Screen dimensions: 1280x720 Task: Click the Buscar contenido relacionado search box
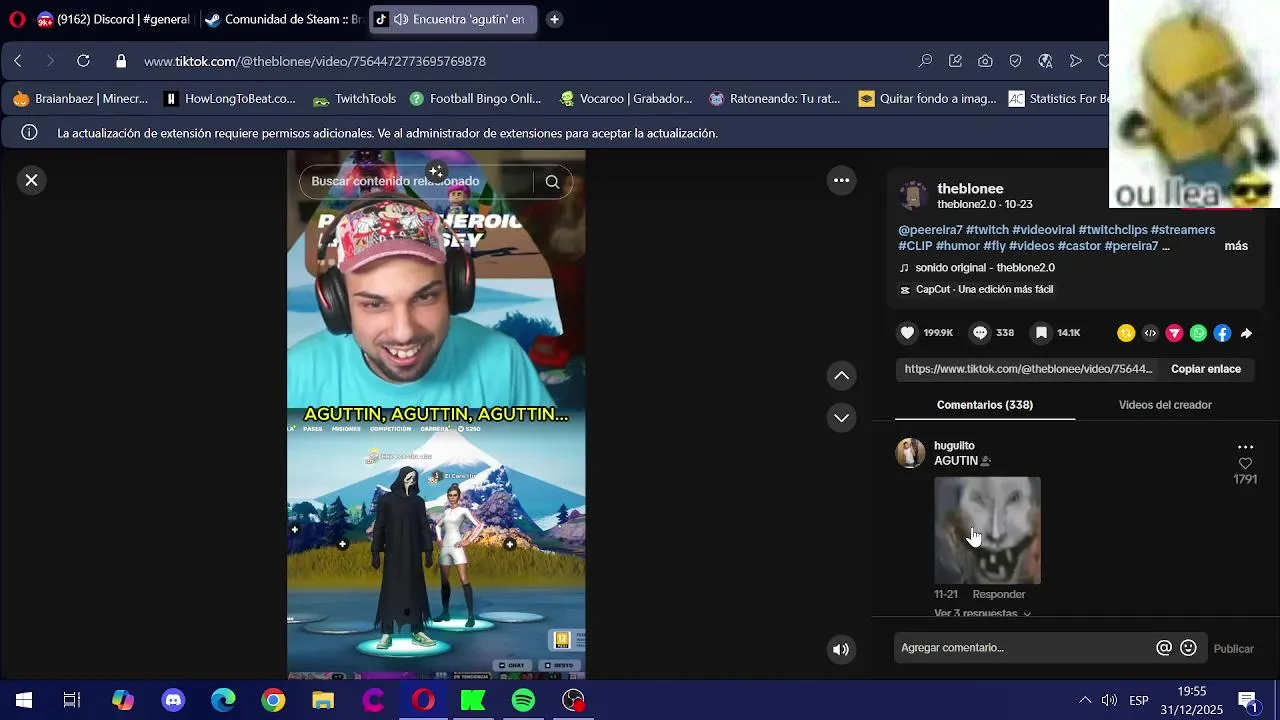(415, 181)
